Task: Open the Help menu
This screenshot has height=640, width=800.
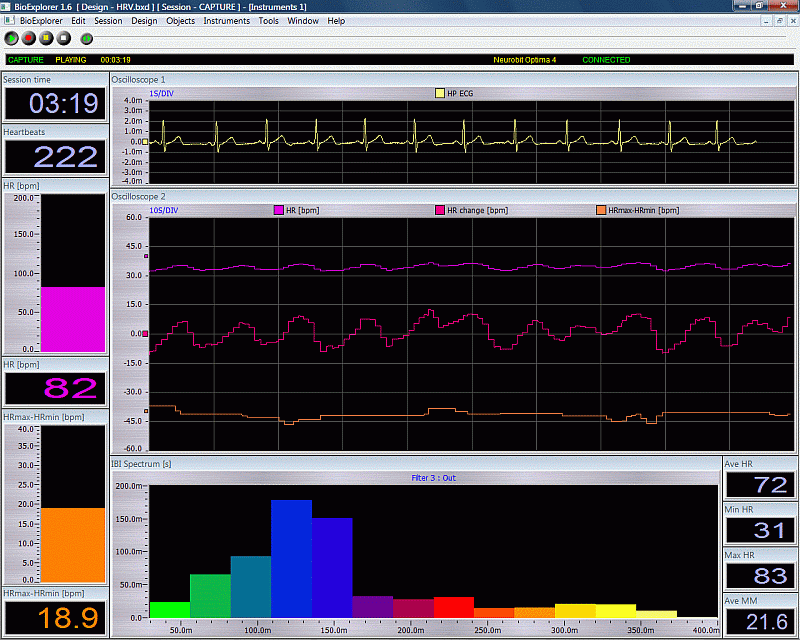Action: 336,21
